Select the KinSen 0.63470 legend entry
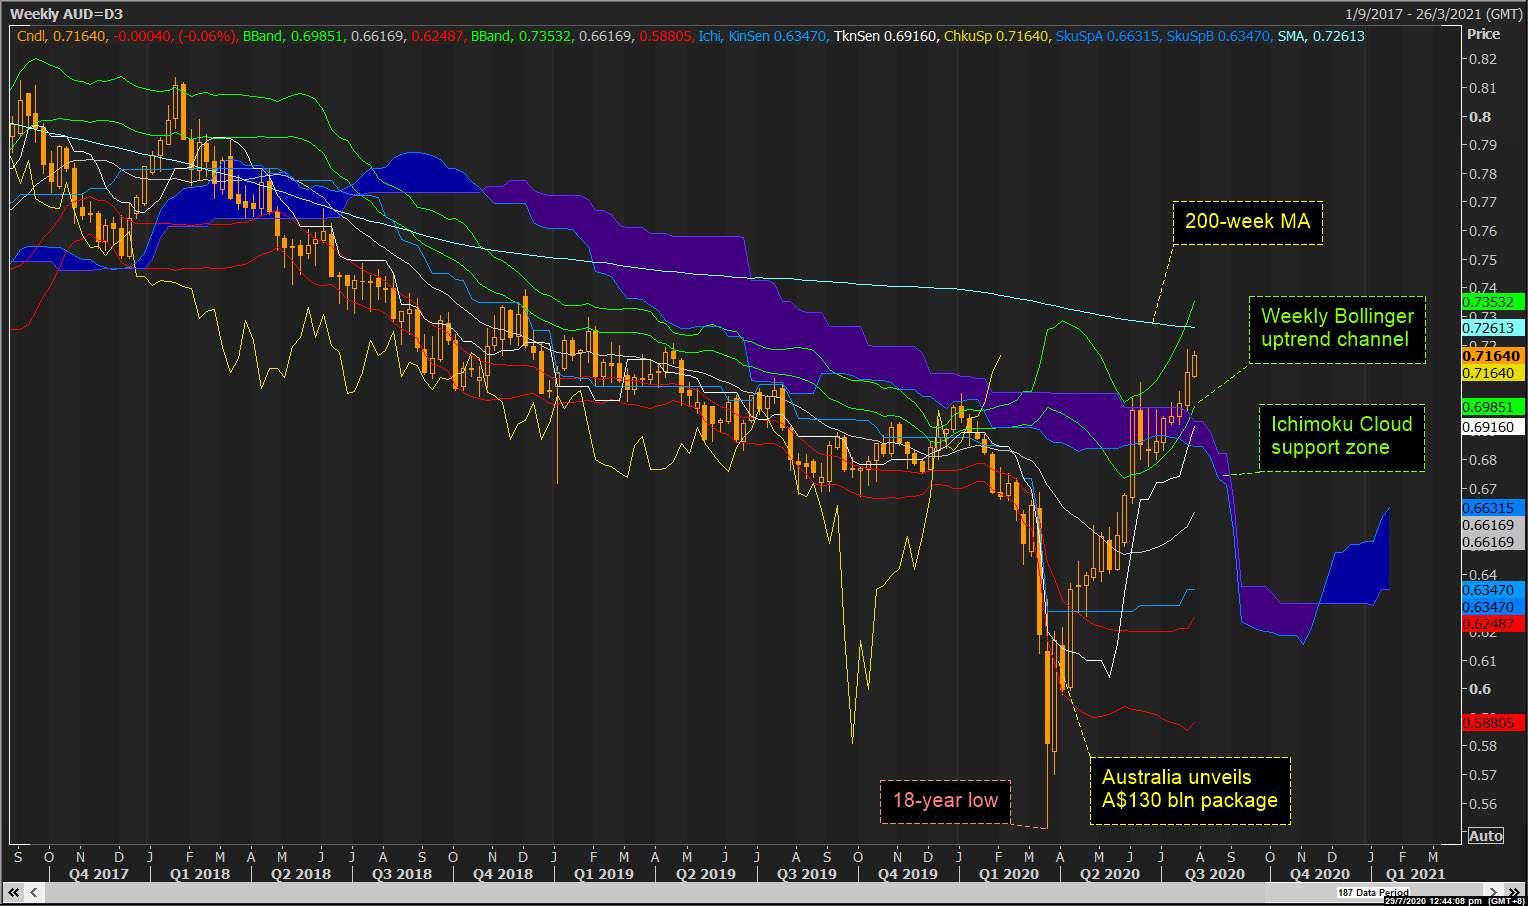1528x906 pixels. click(777, 36)
